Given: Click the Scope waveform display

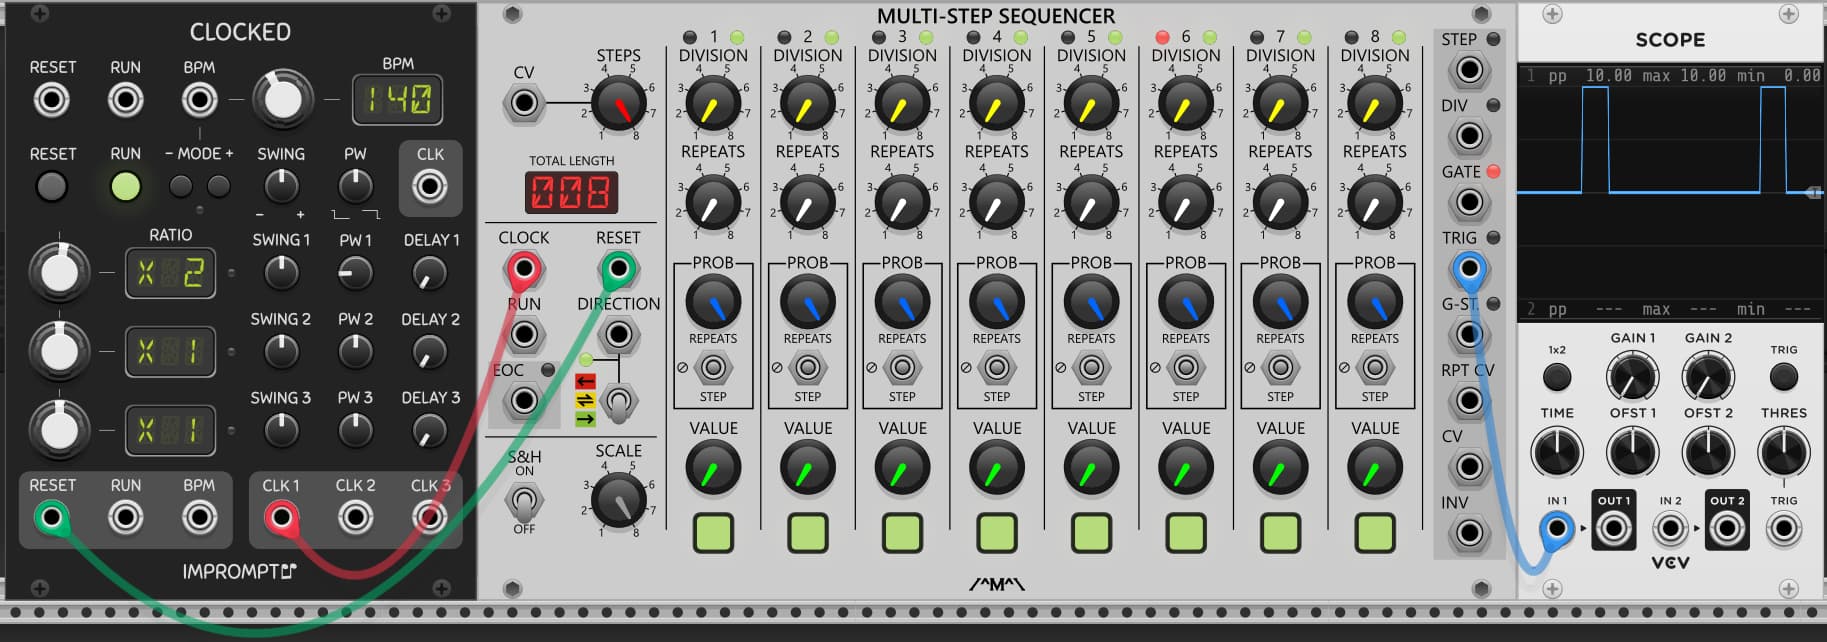Looking at the screenshot, I should click(1670, 192).
